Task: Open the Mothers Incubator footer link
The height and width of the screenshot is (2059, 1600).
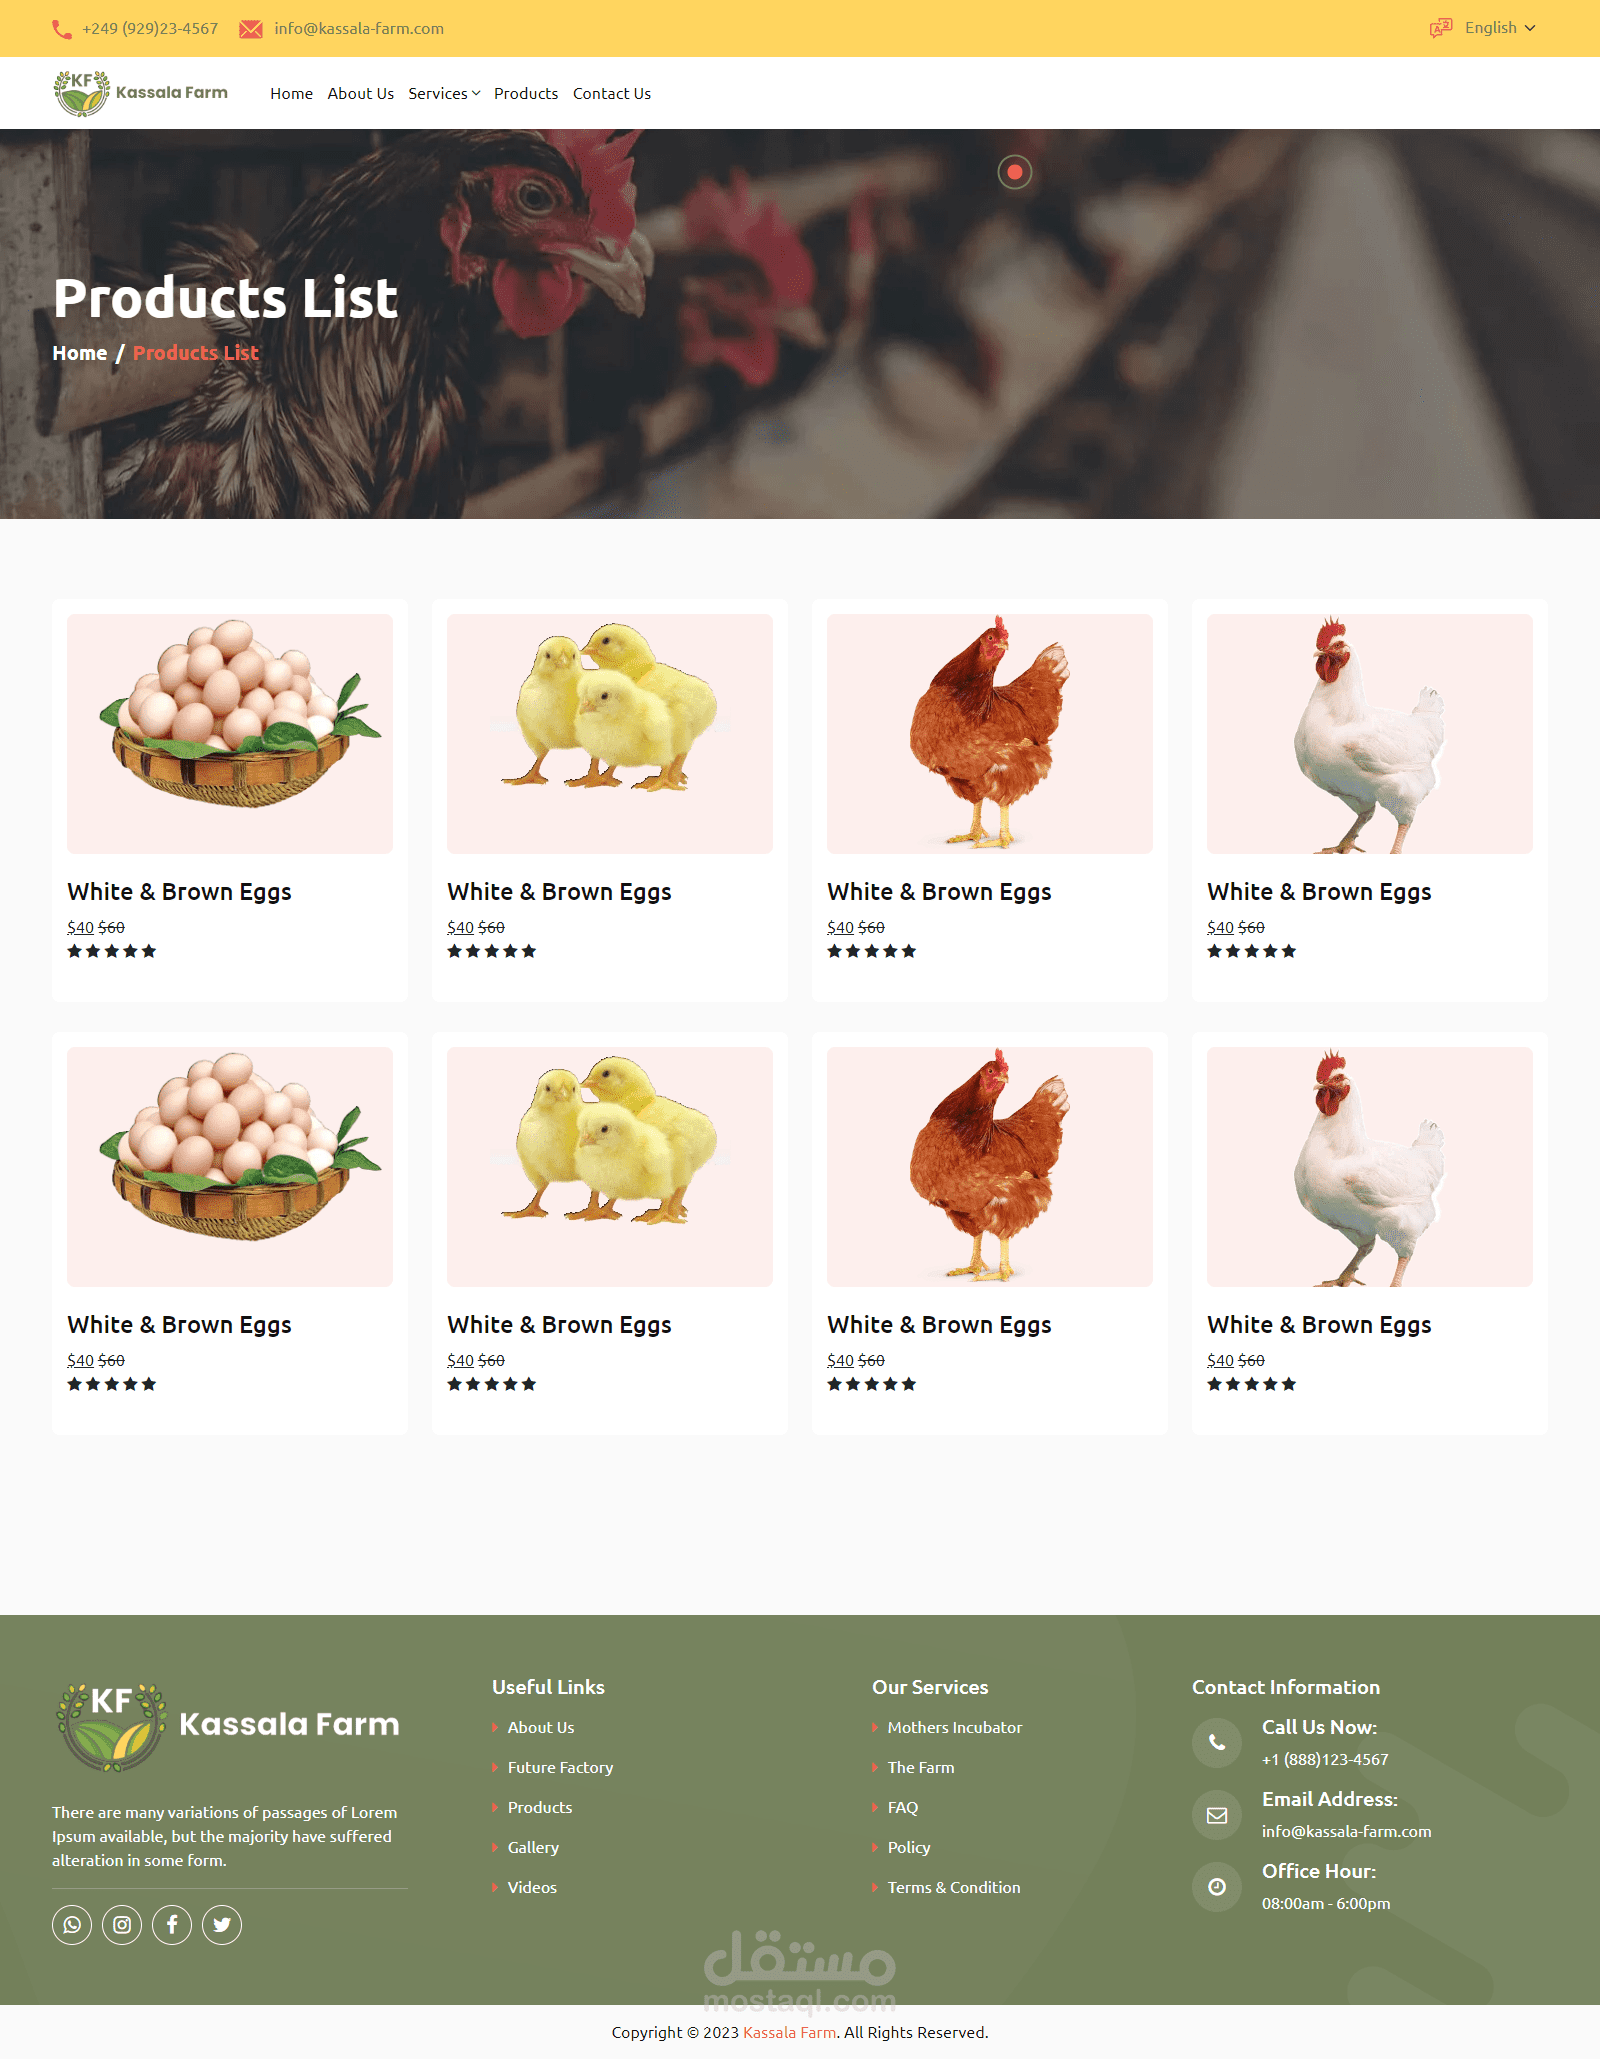Action: (954, 1727)
